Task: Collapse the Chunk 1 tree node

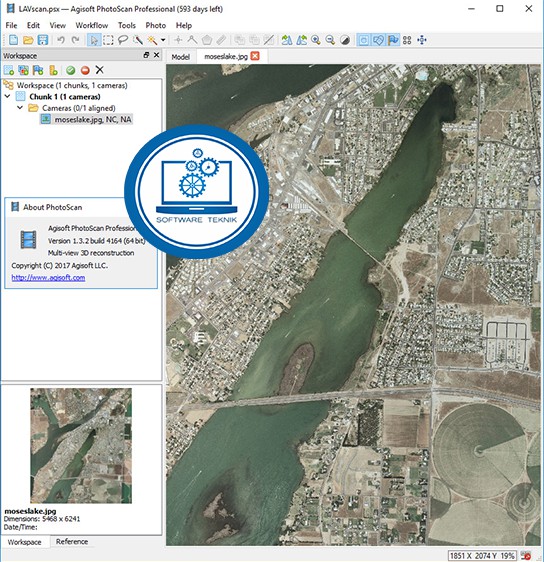Action: point(7,96)
